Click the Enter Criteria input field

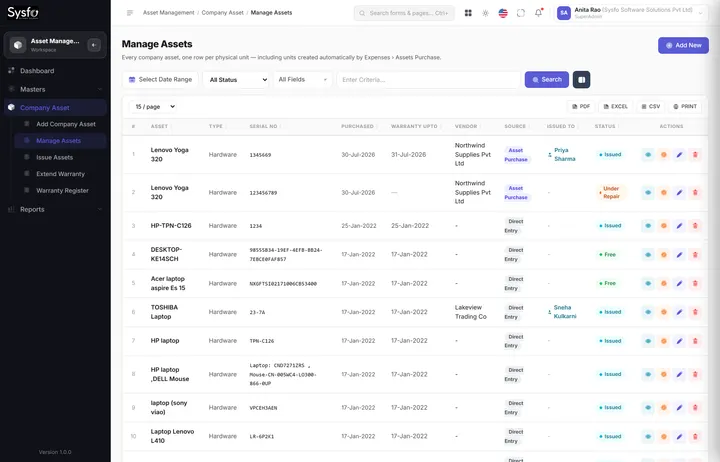tap(428, 79)
